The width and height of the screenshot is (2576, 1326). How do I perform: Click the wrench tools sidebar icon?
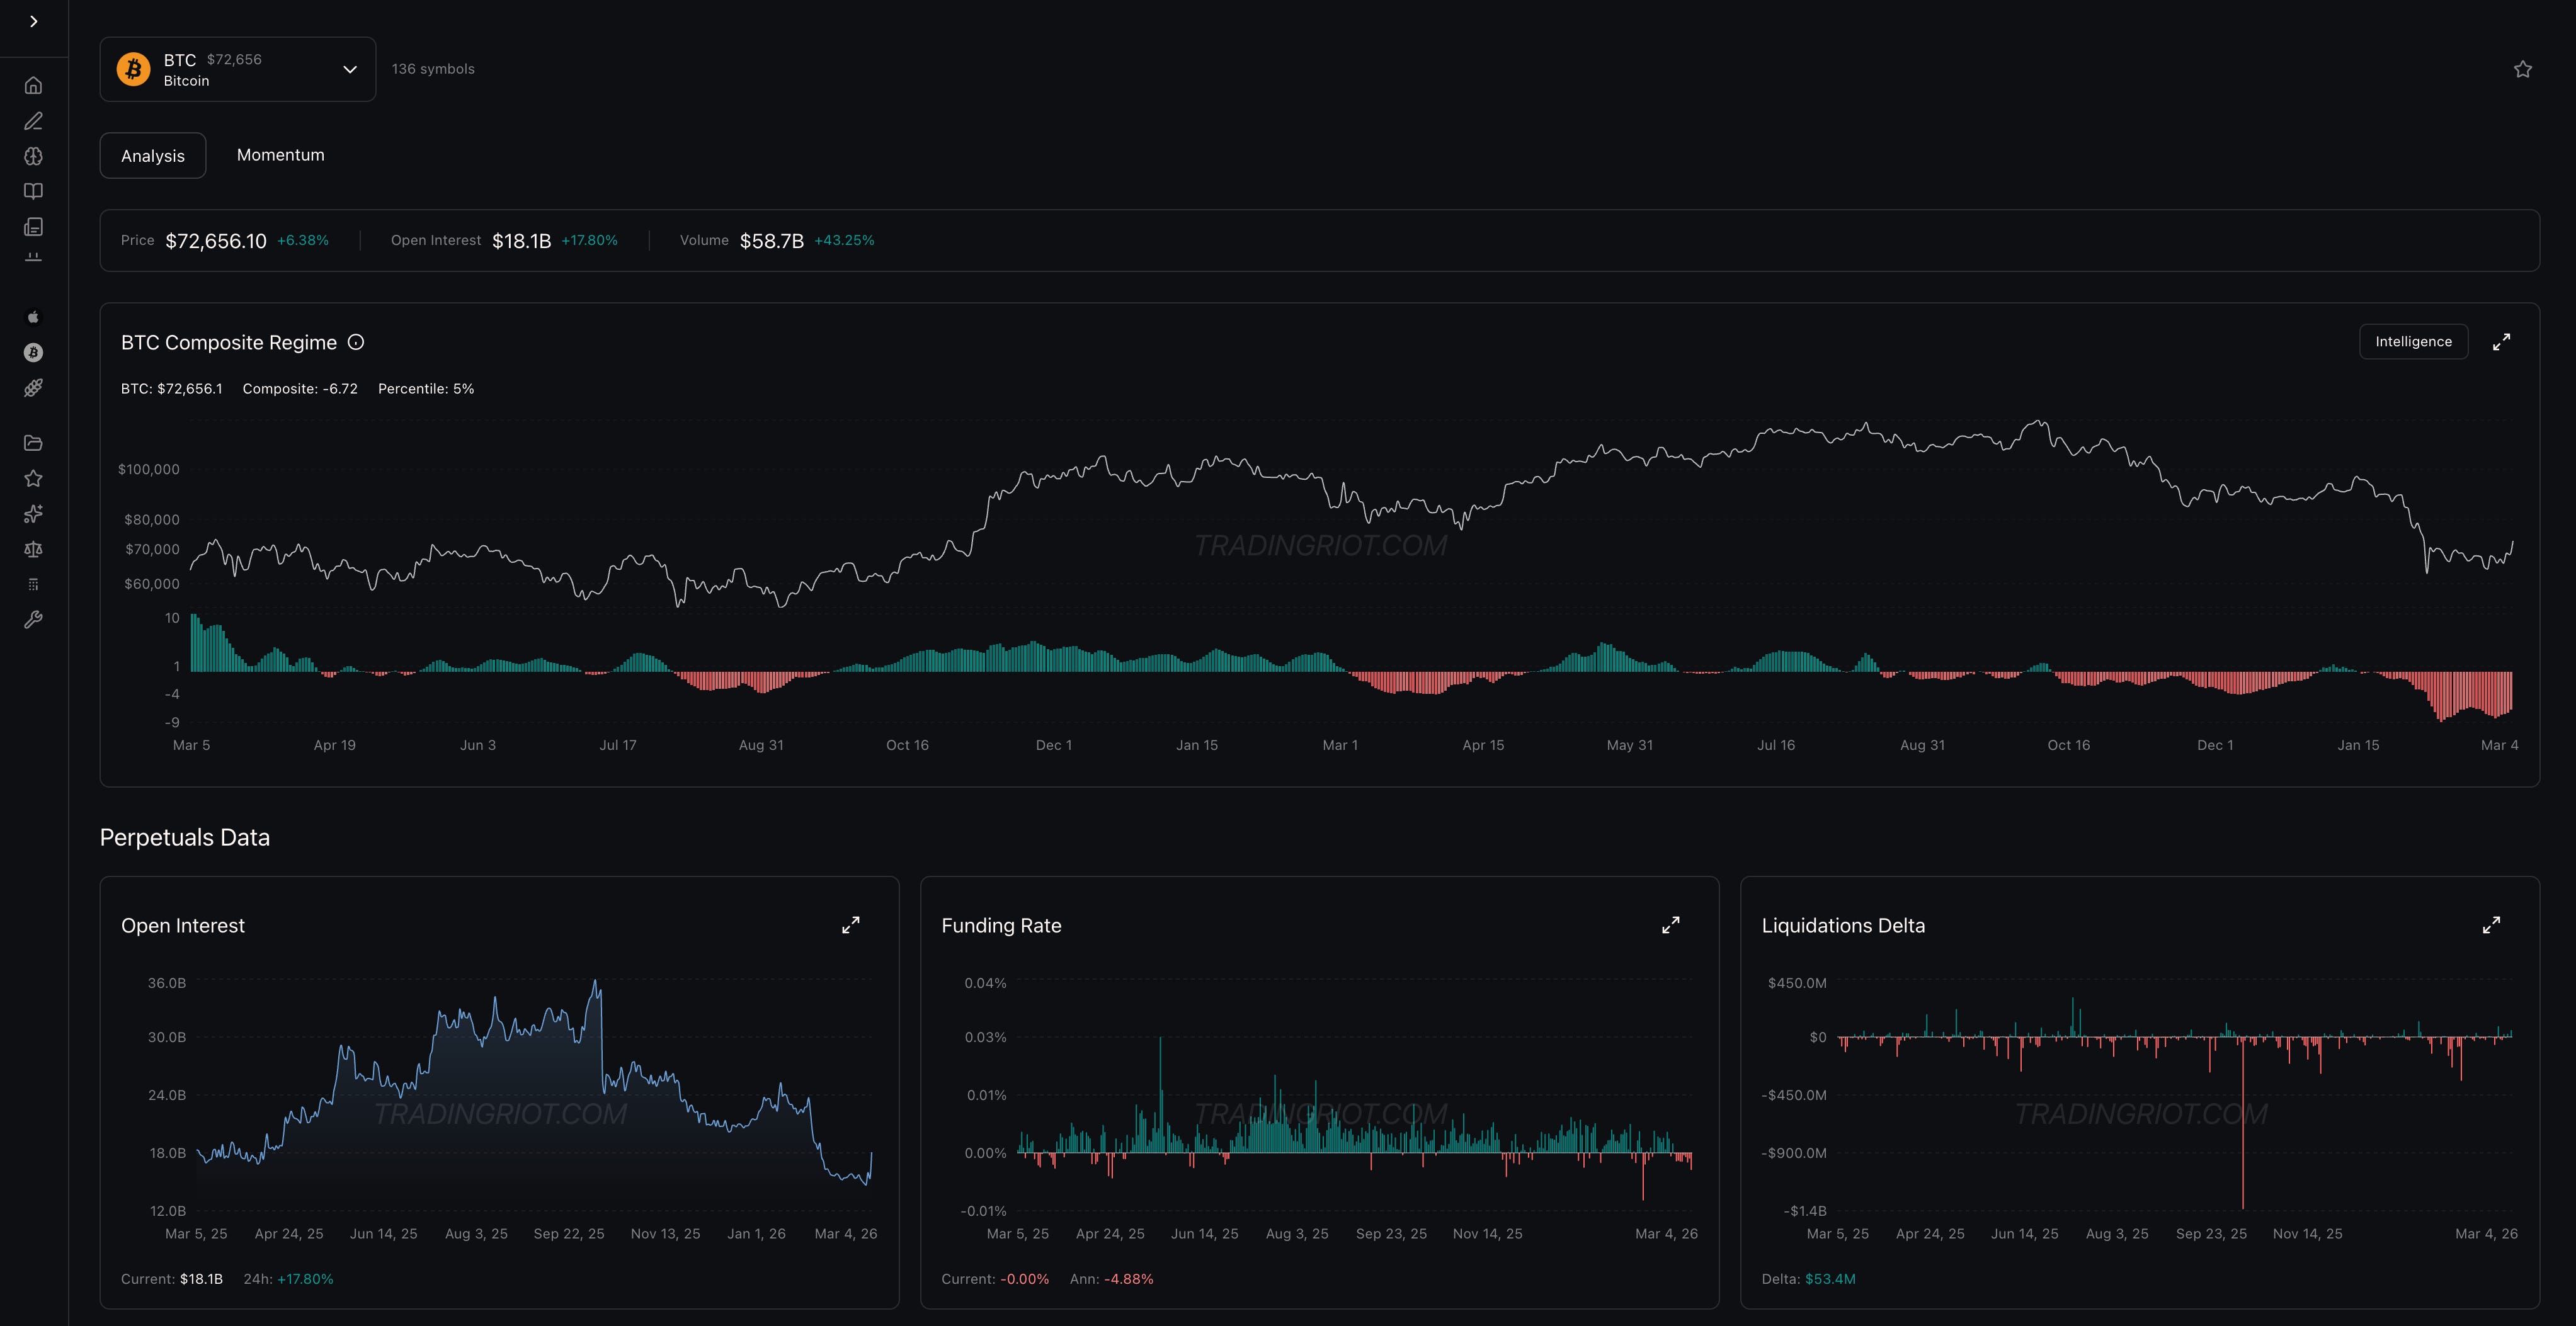pos(33,620)
